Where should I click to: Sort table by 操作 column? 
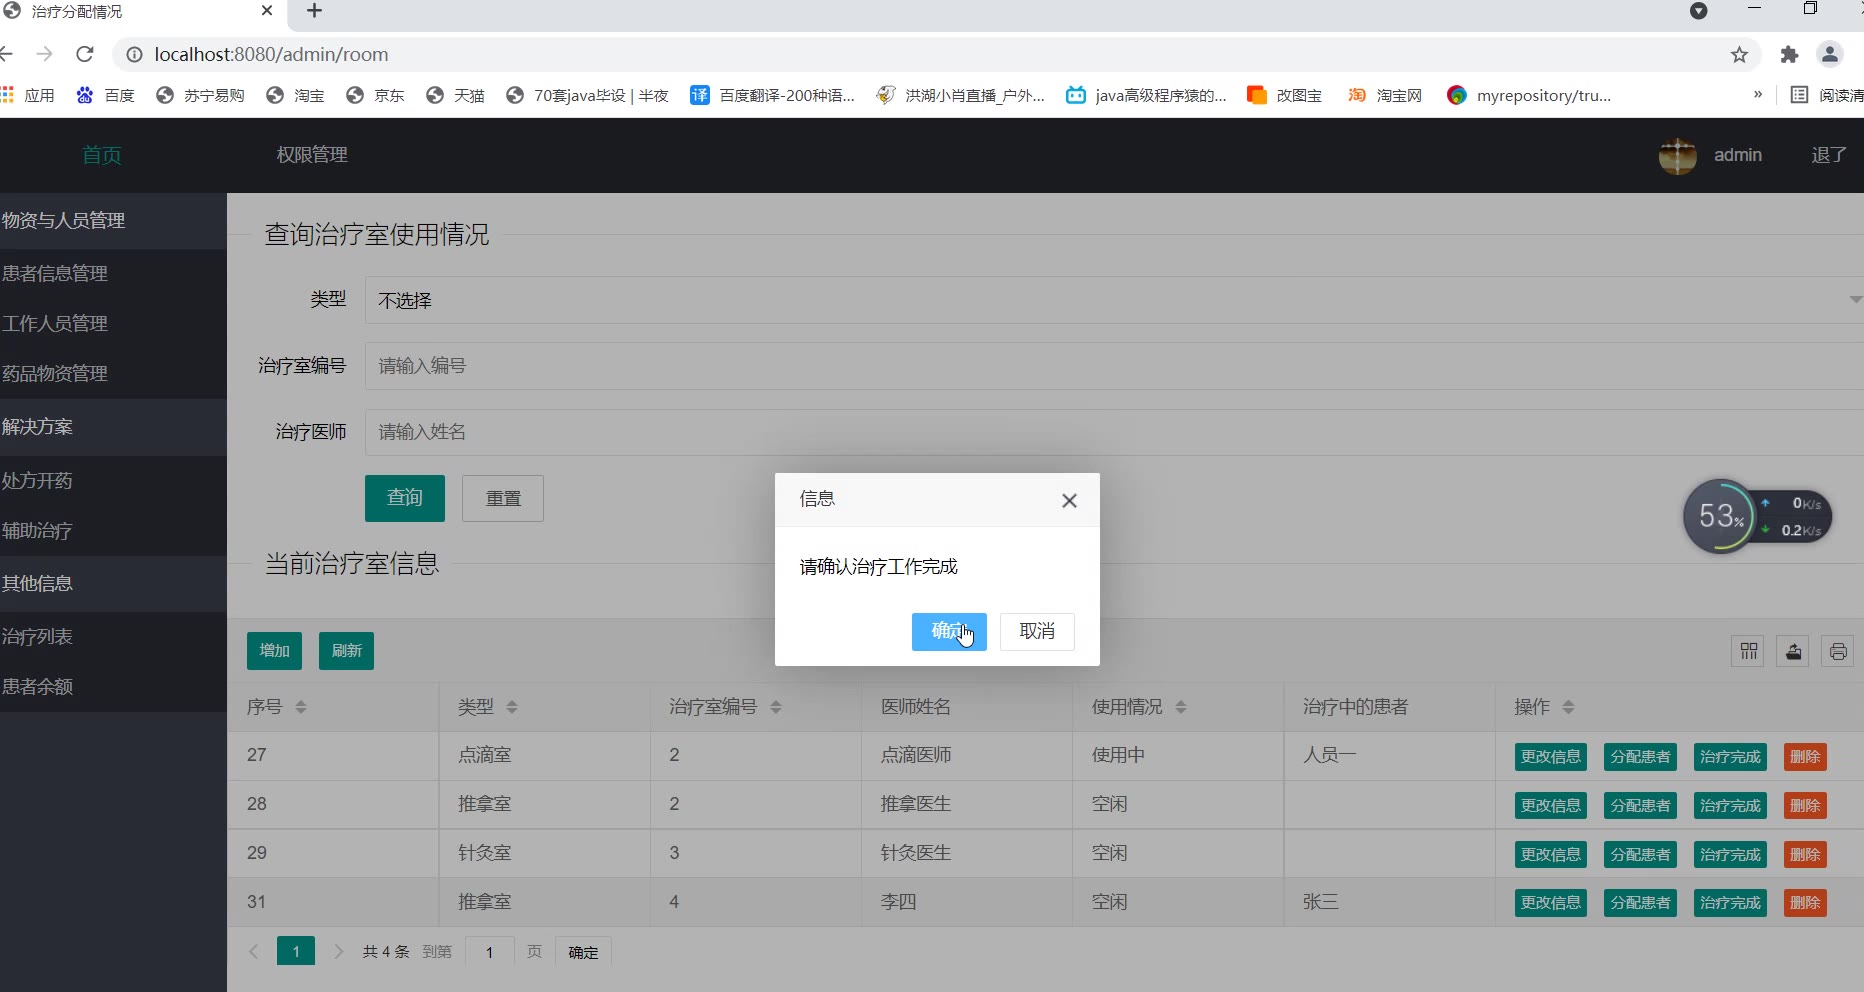[x=1568, y=707]
